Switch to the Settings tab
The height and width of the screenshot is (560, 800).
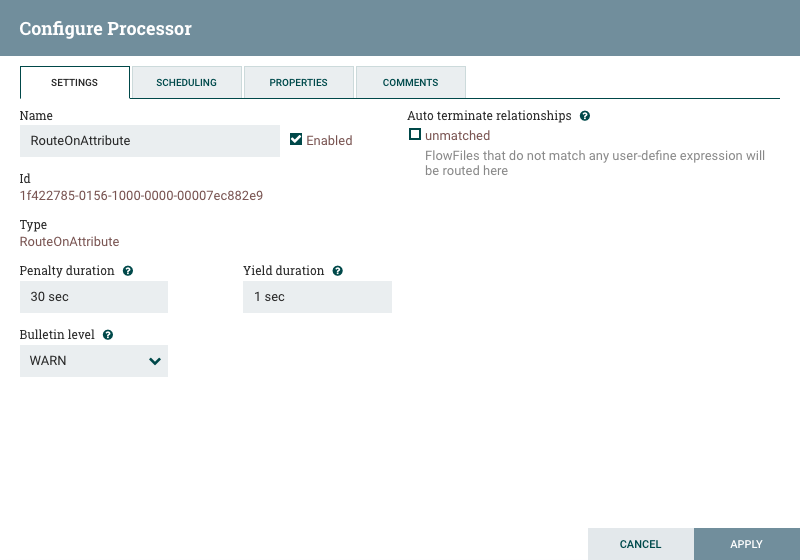(x=74, y=82)
